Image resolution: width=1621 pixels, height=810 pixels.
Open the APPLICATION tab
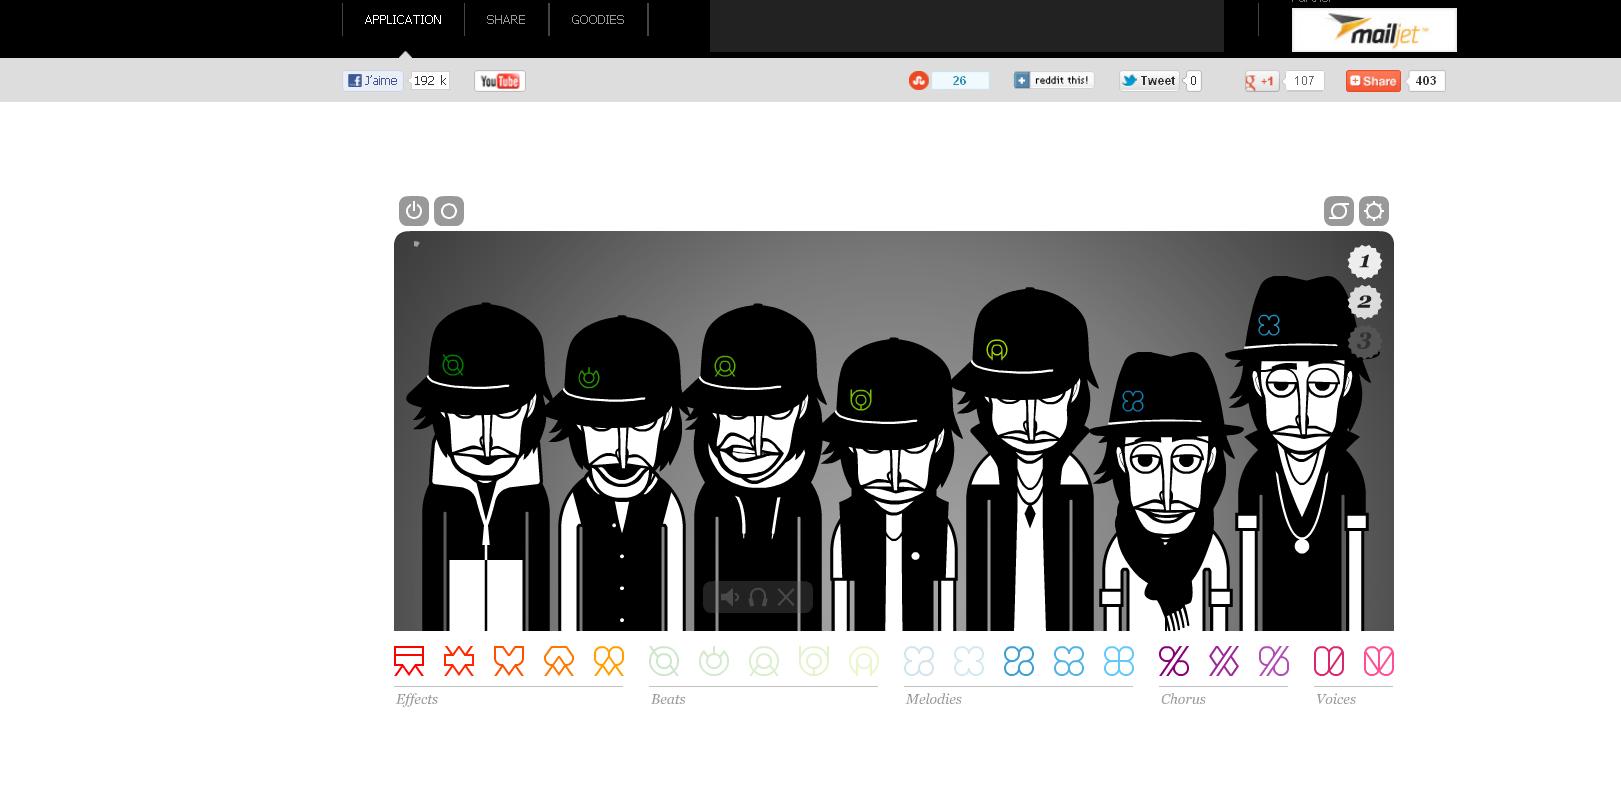[403, 20]
